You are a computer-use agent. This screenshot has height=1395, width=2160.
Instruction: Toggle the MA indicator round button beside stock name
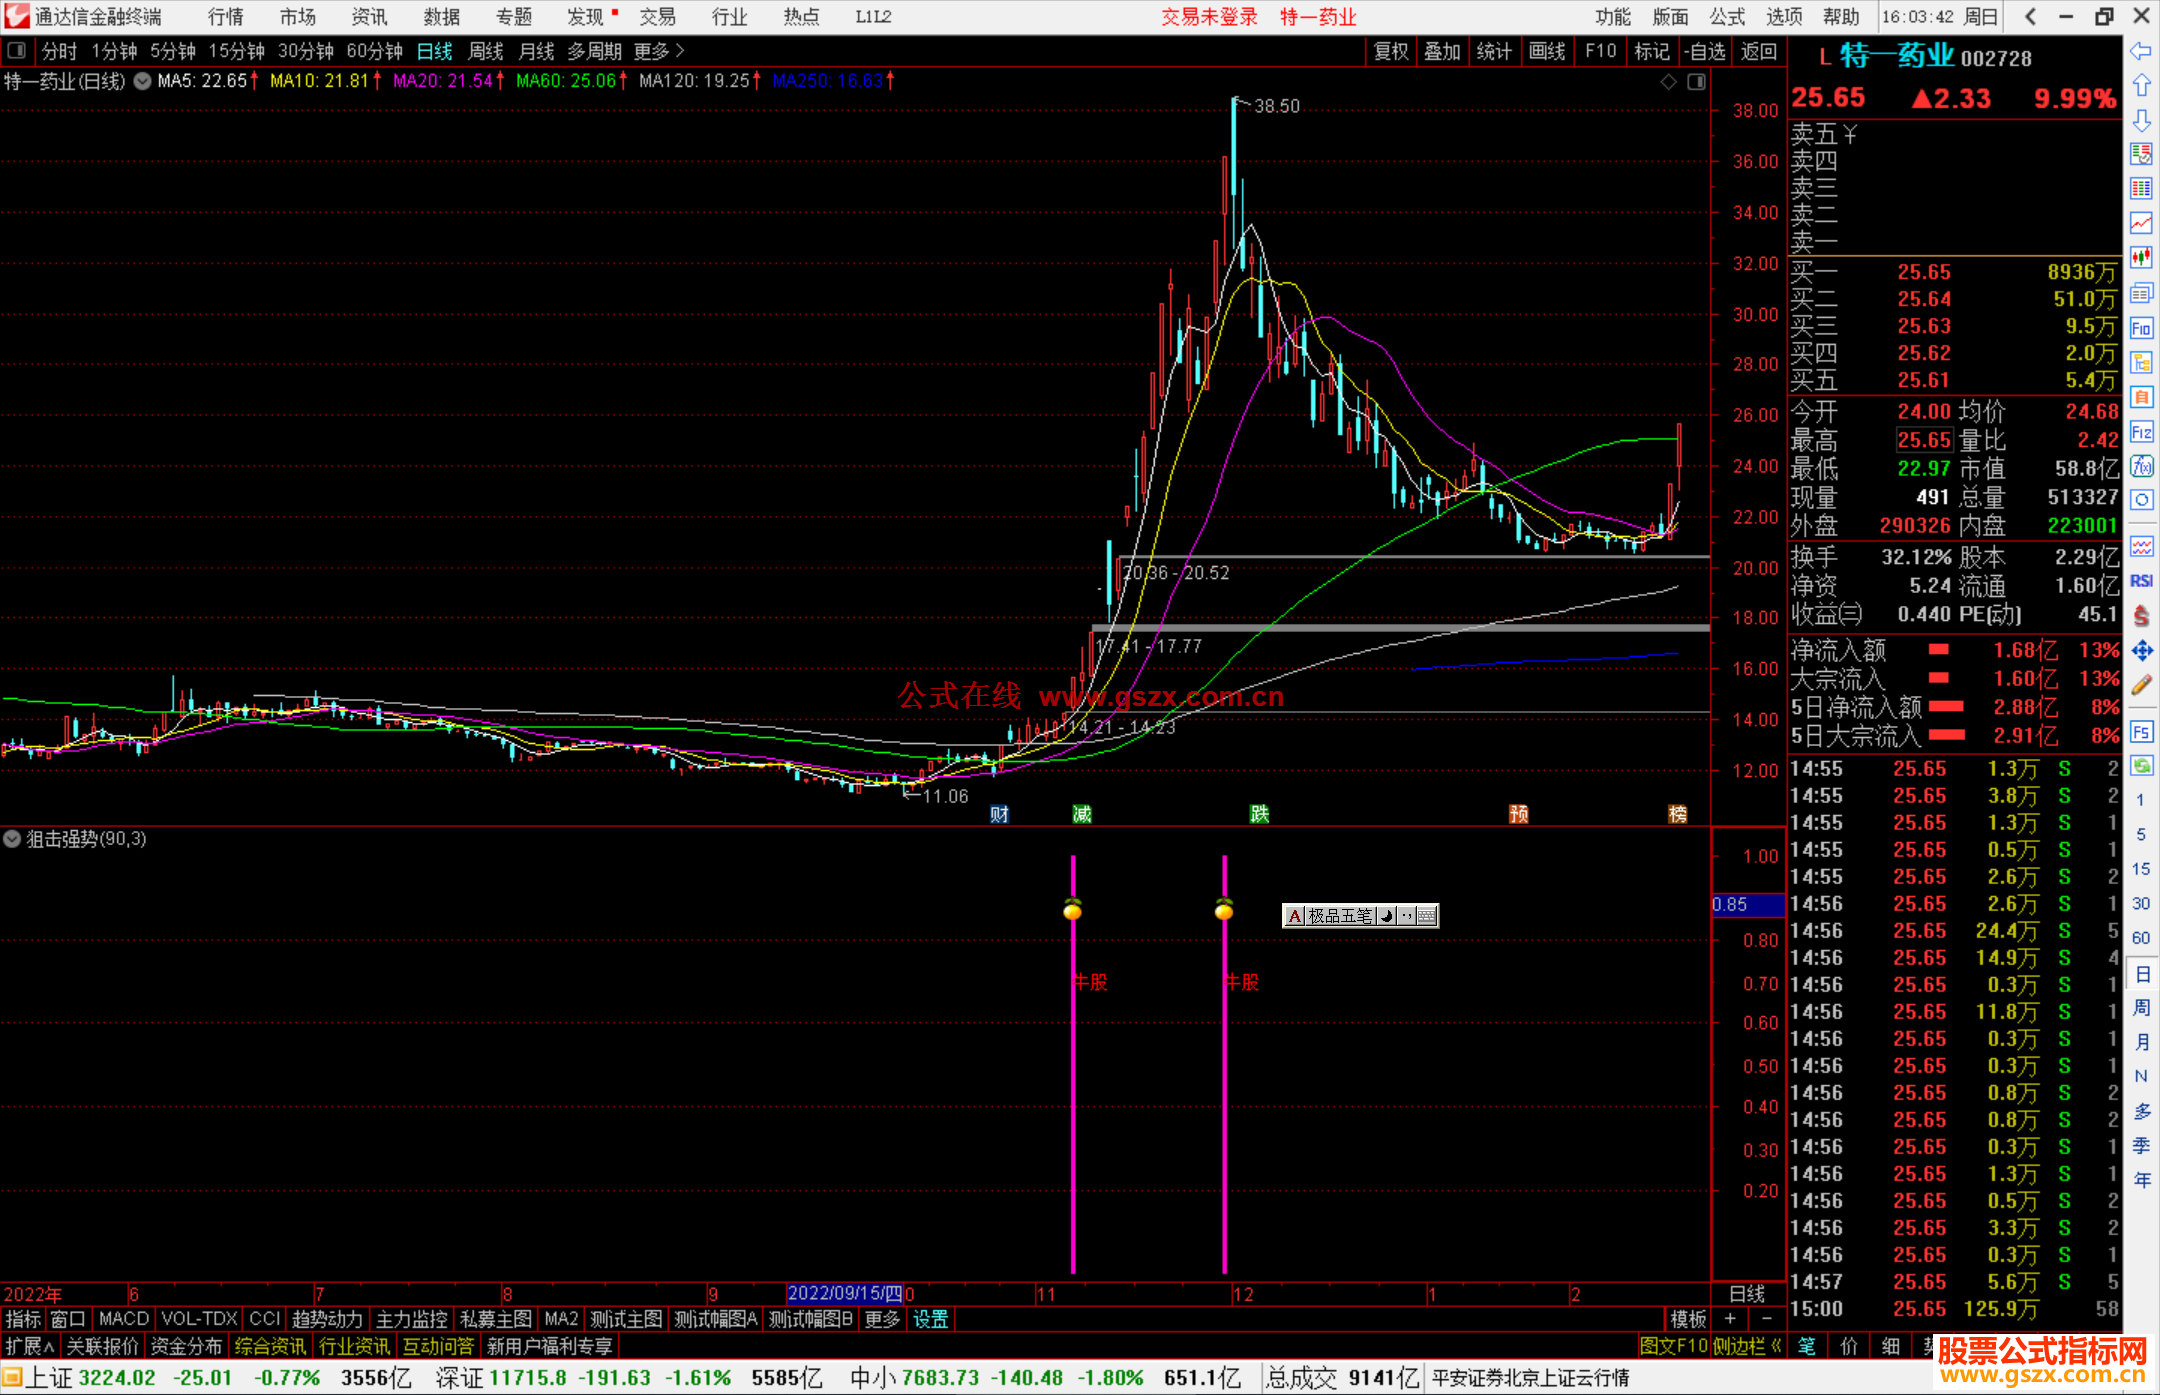point(143,81)
